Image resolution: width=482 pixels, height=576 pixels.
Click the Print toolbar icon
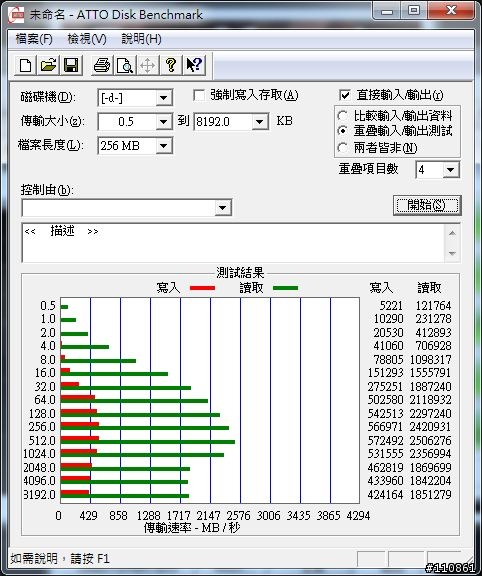[x=102, y=66]
